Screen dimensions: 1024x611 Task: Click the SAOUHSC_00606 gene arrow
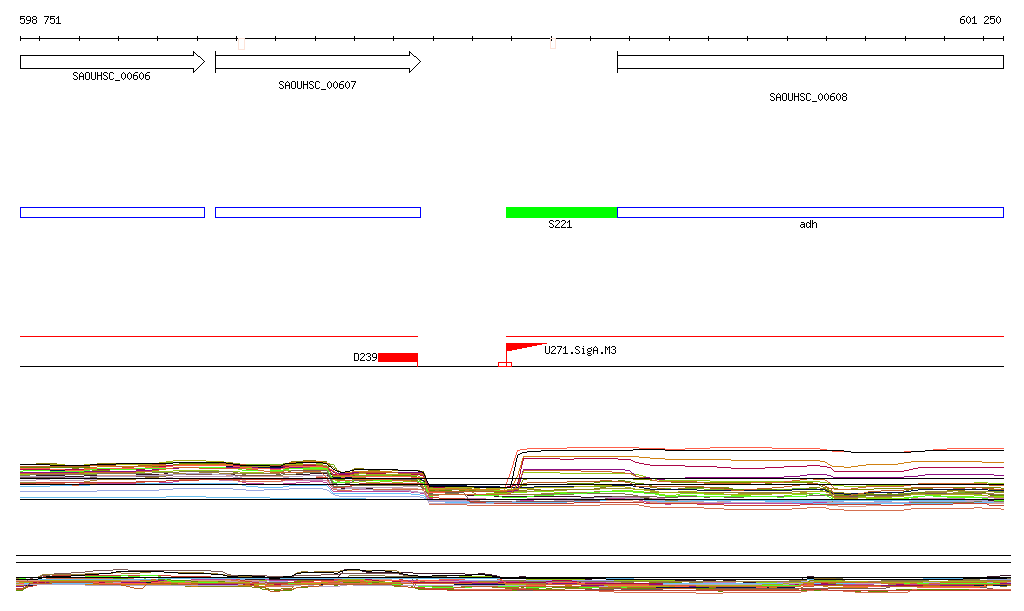coord(112,62)
